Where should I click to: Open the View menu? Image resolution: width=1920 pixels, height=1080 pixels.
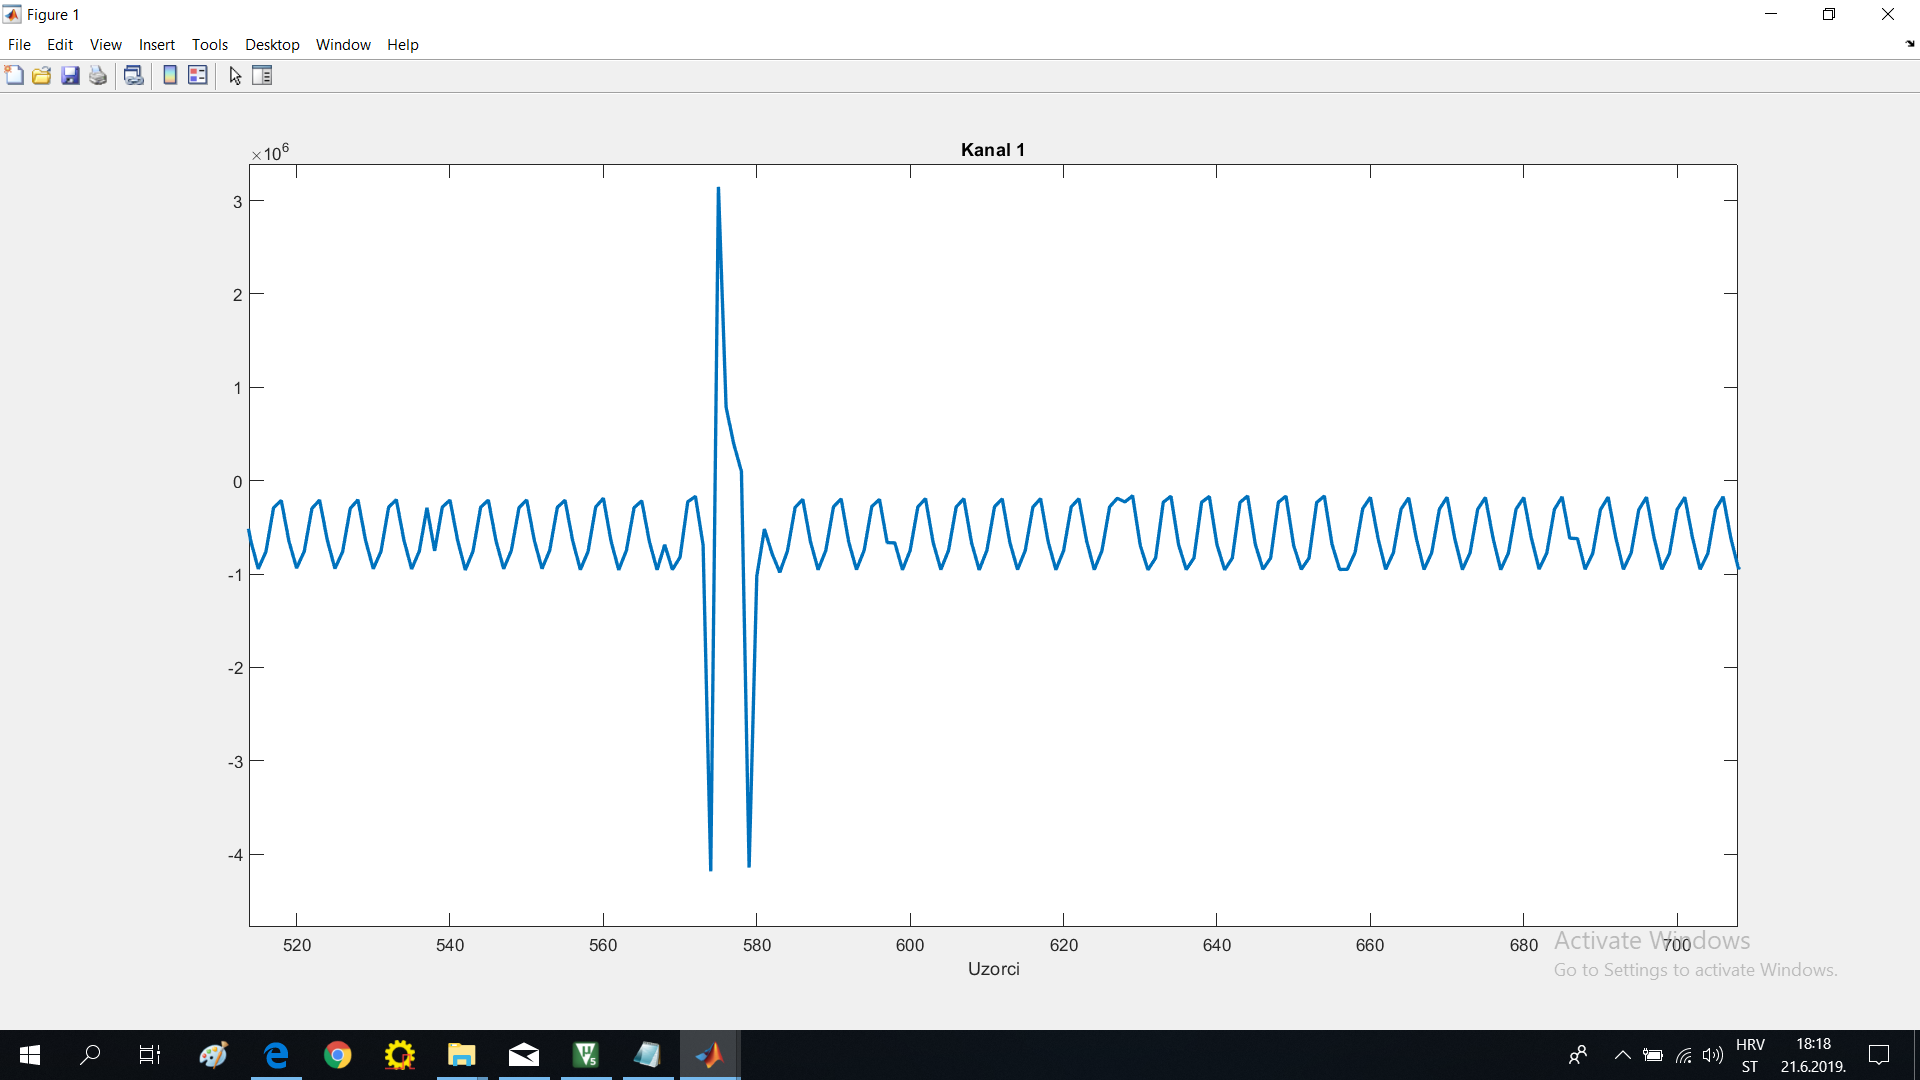105,45
